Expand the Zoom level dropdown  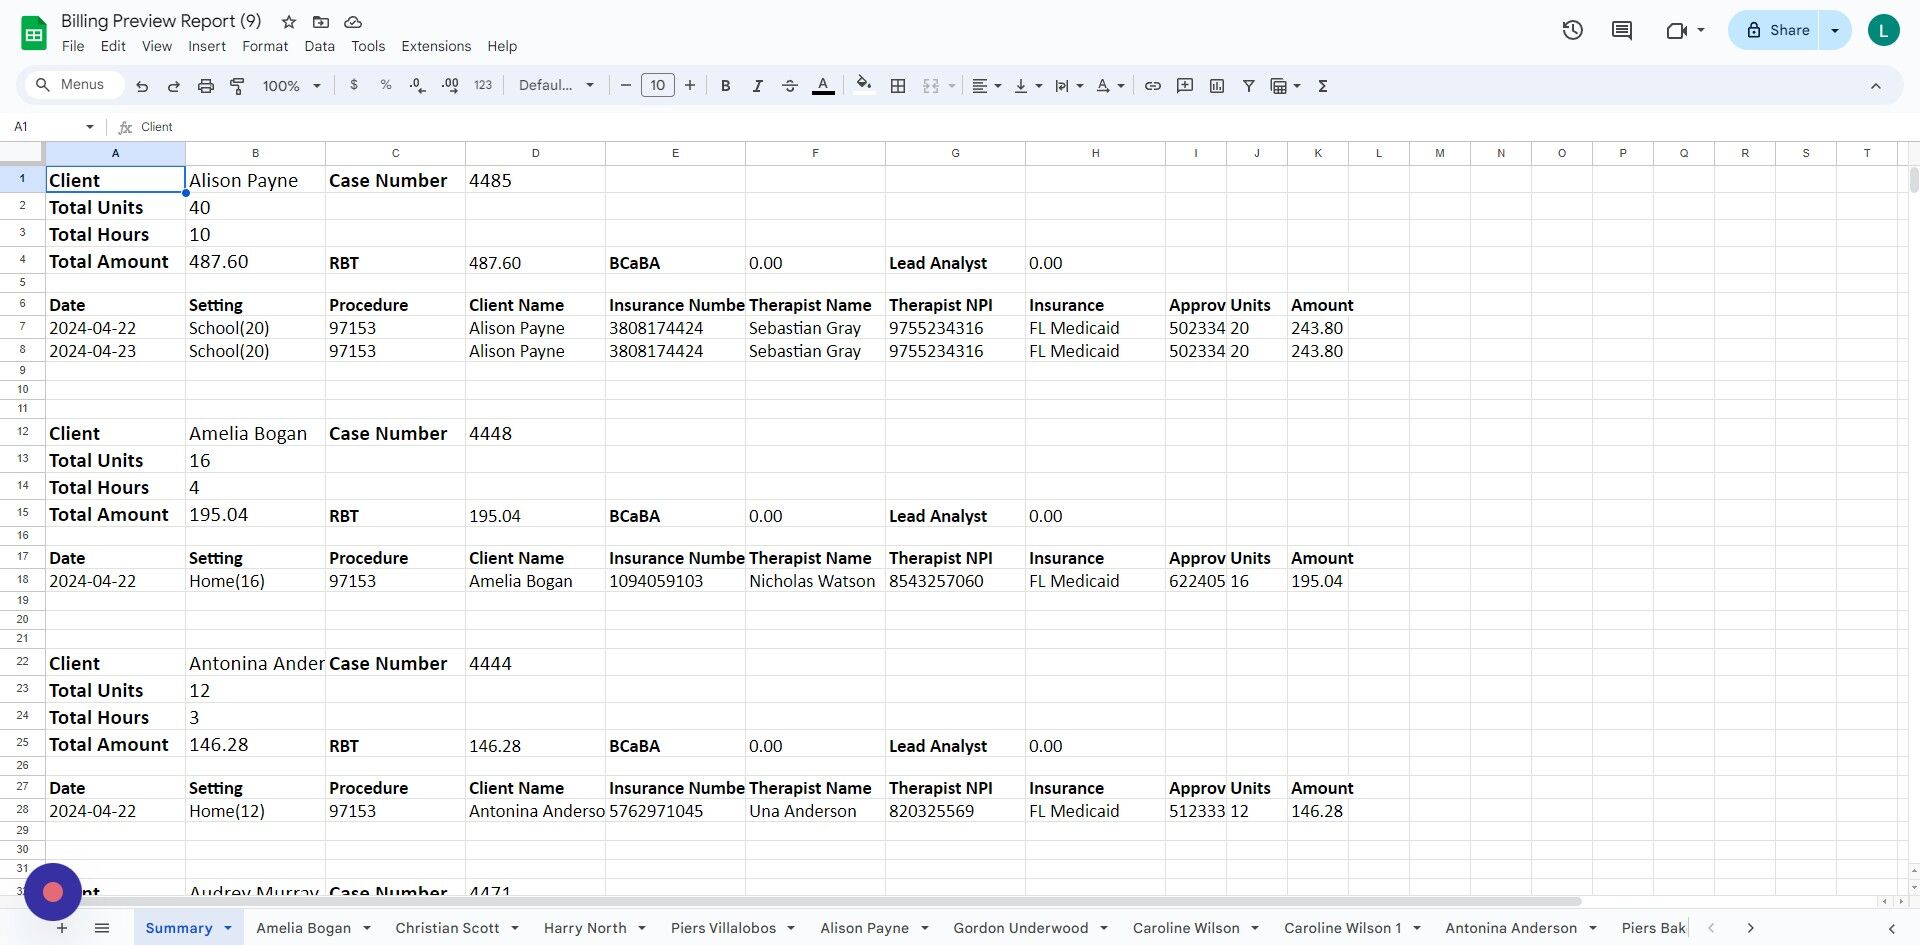point(289,85)
